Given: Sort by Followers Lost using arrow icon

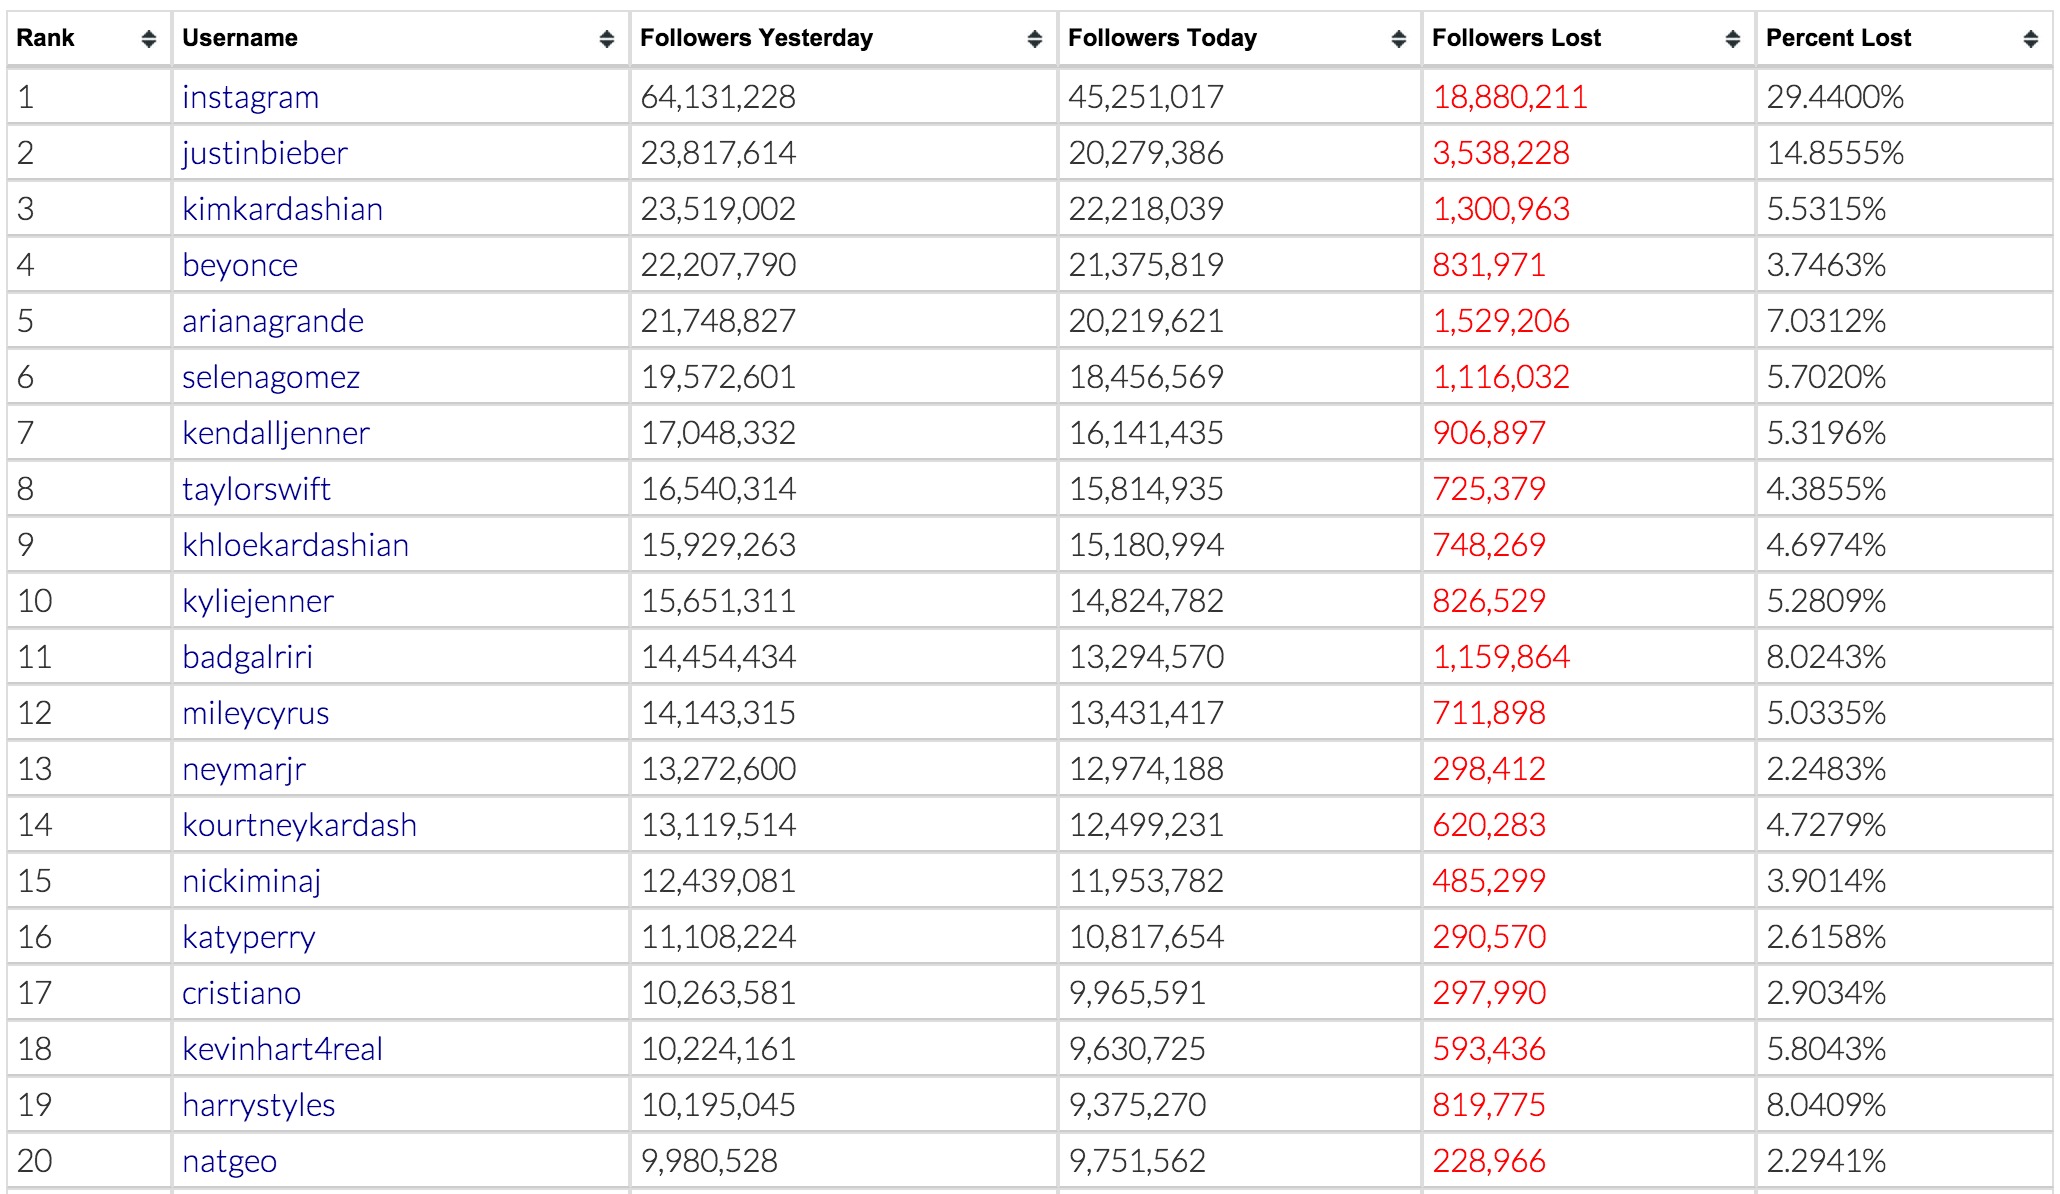Looking at the screenshot, I should click(x=1732, y=39).
